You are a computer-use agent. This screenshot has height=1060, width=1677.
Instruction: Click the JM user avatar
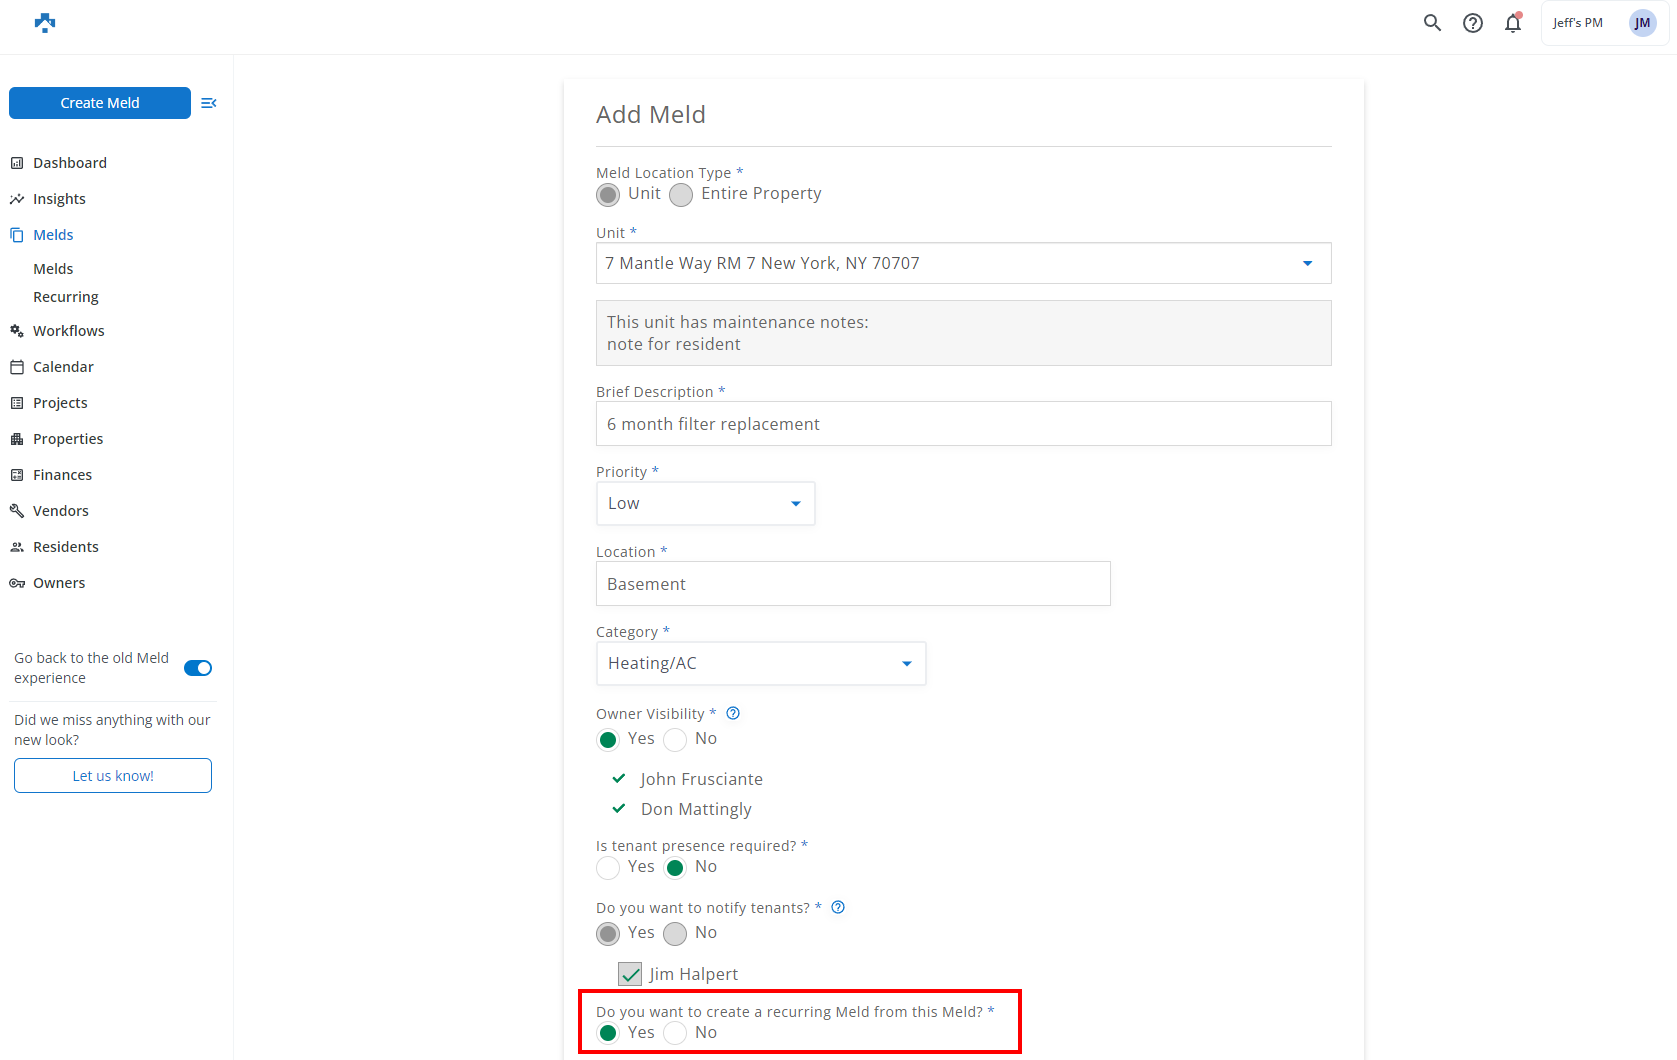[1642, 23]
